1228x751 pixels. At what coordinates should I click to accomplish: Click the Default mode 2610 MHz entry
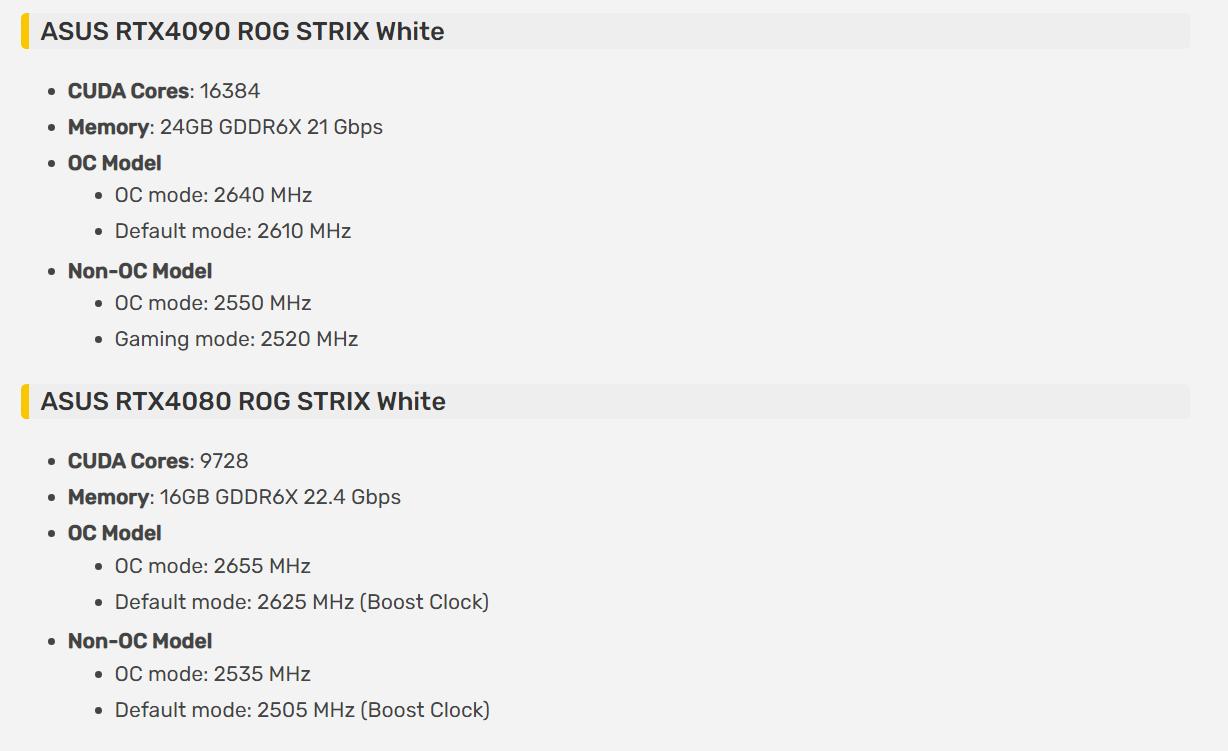coord(232,231)
